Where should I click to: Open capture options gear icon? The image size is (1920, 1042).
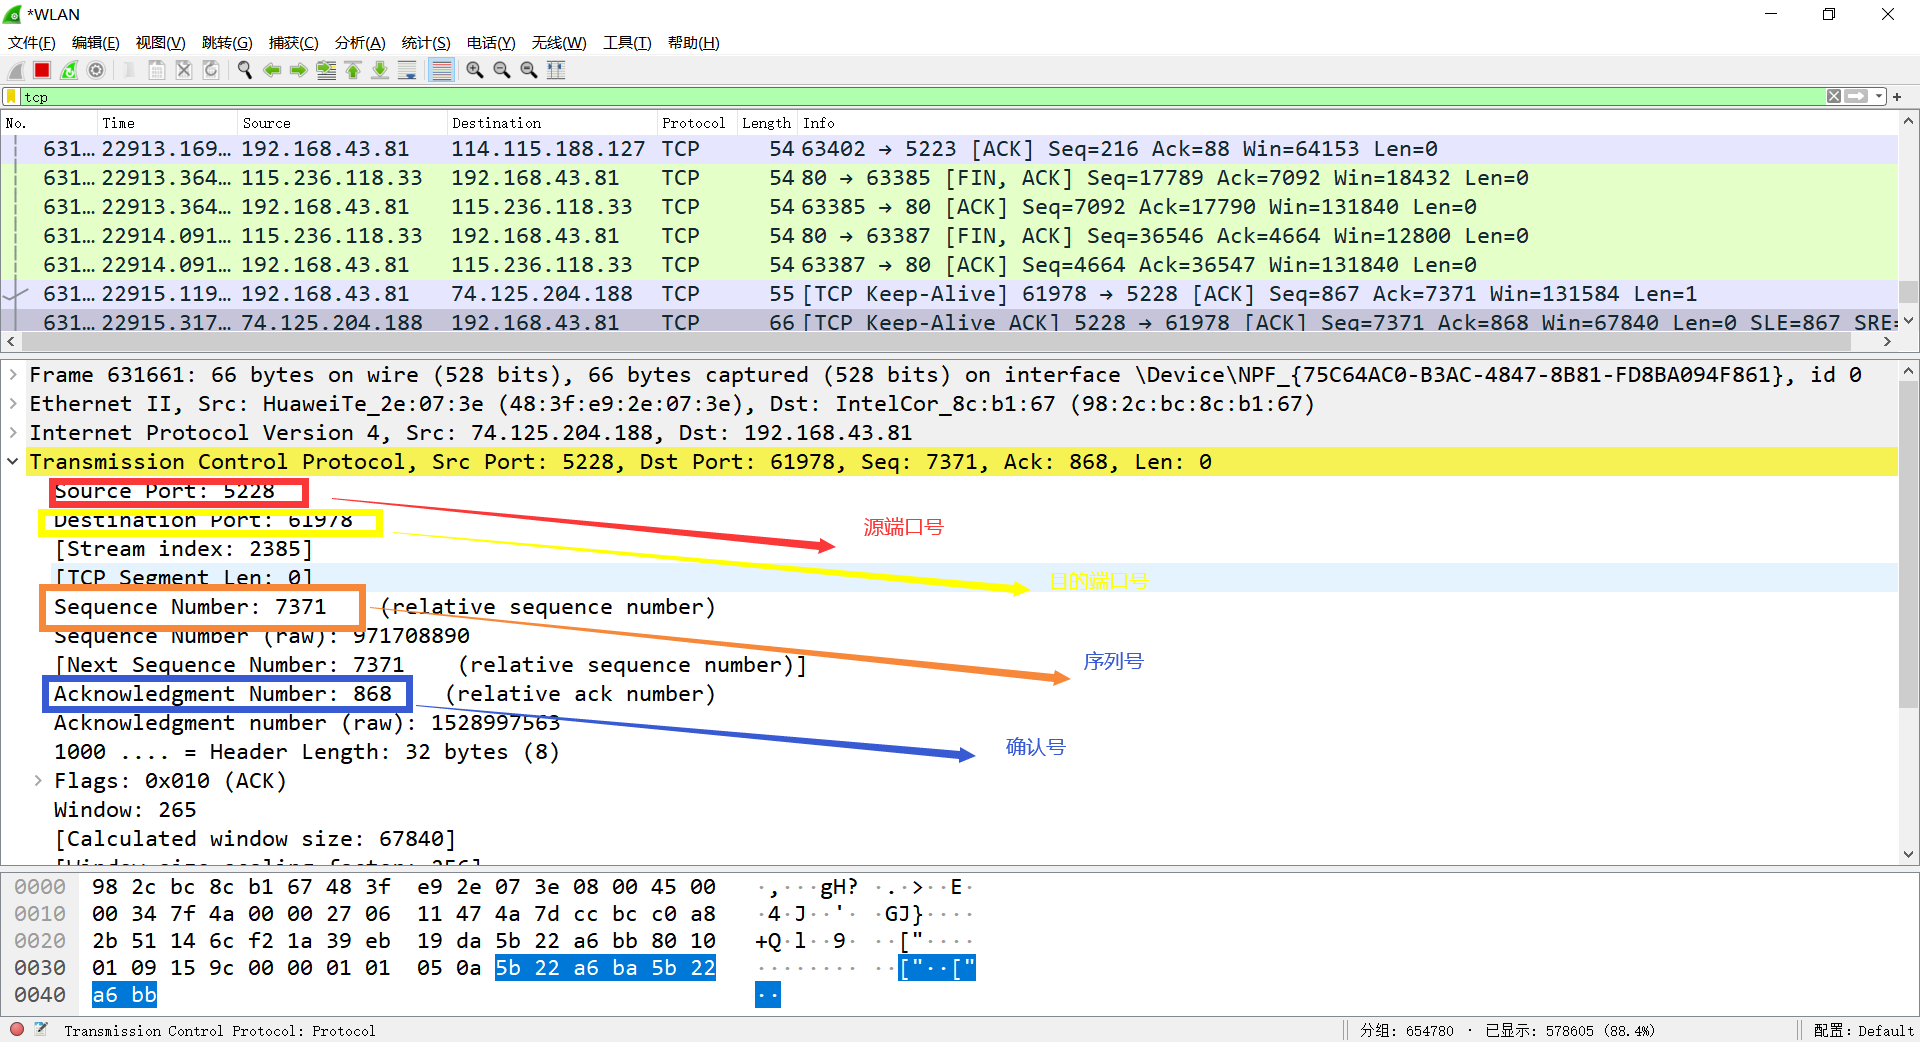[96, 70]
